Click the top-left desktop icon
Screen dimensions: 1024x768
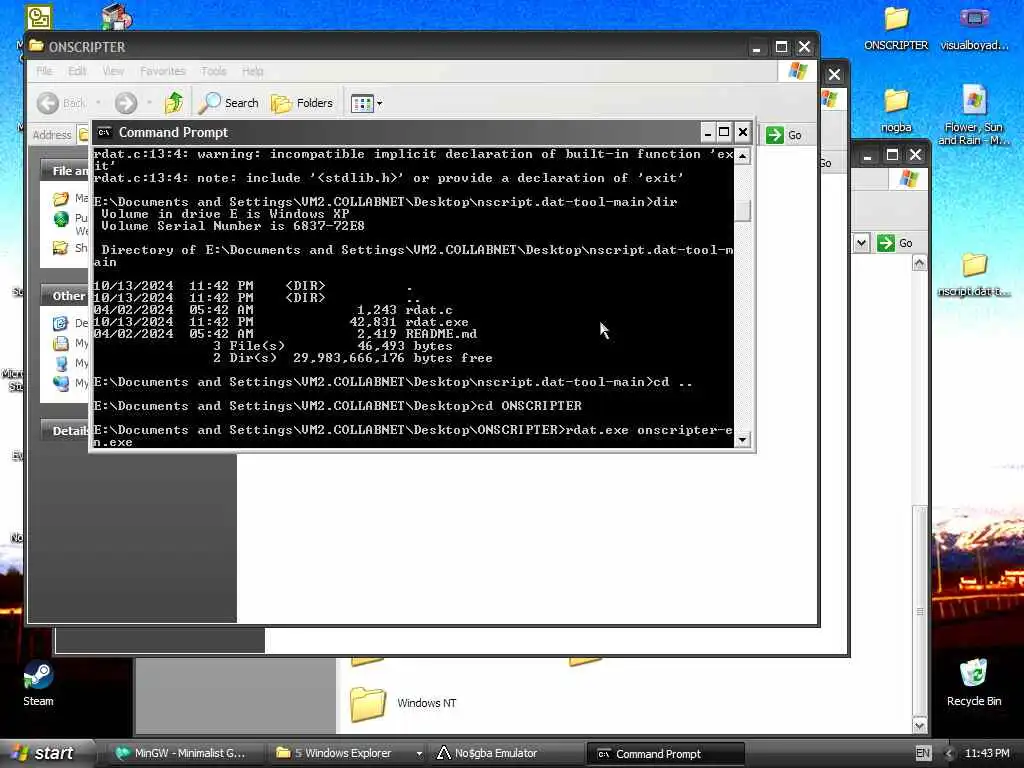pyautogui.click(x=39, y=17)
